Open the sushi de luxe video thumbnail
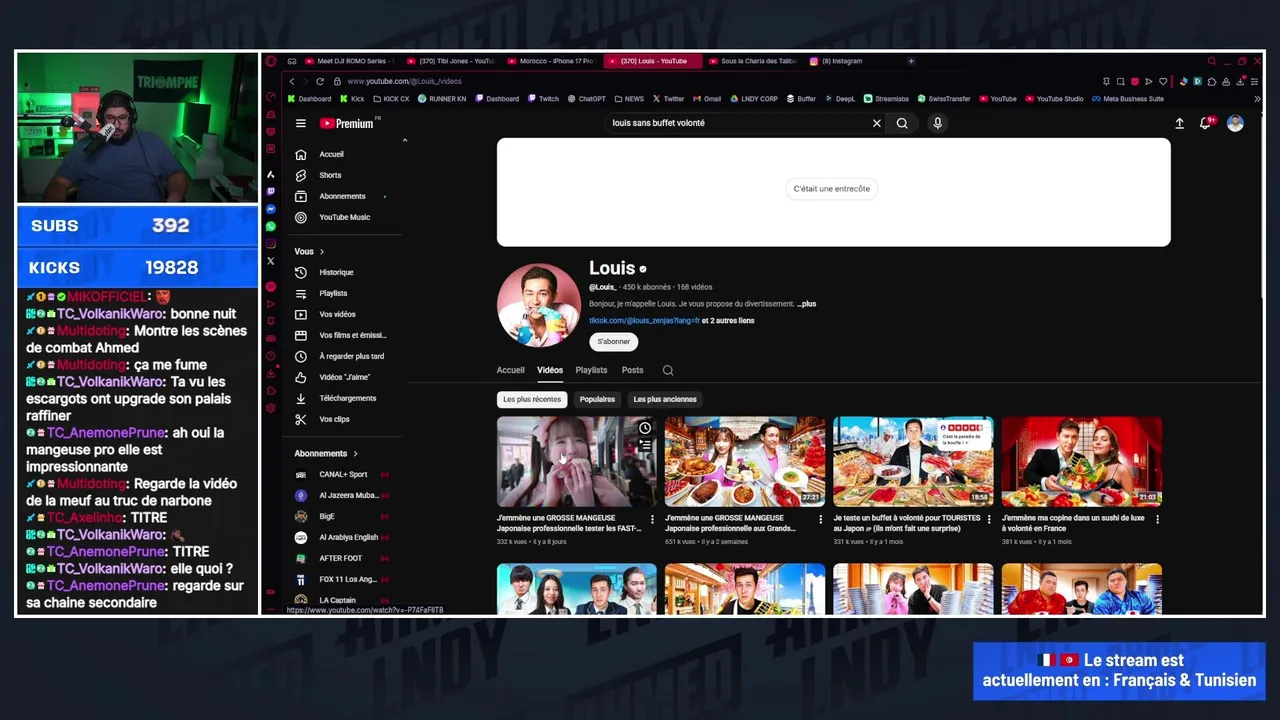 (1082, 462)
